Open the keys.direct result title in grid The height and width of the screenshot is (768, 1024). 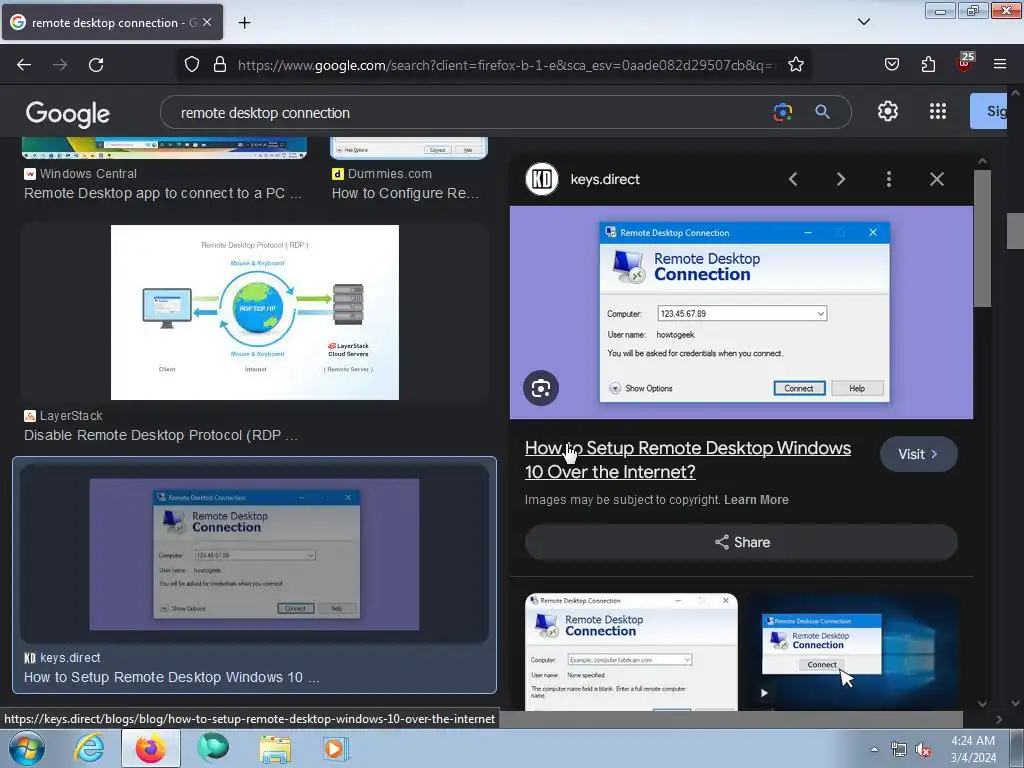click(172, 677)
